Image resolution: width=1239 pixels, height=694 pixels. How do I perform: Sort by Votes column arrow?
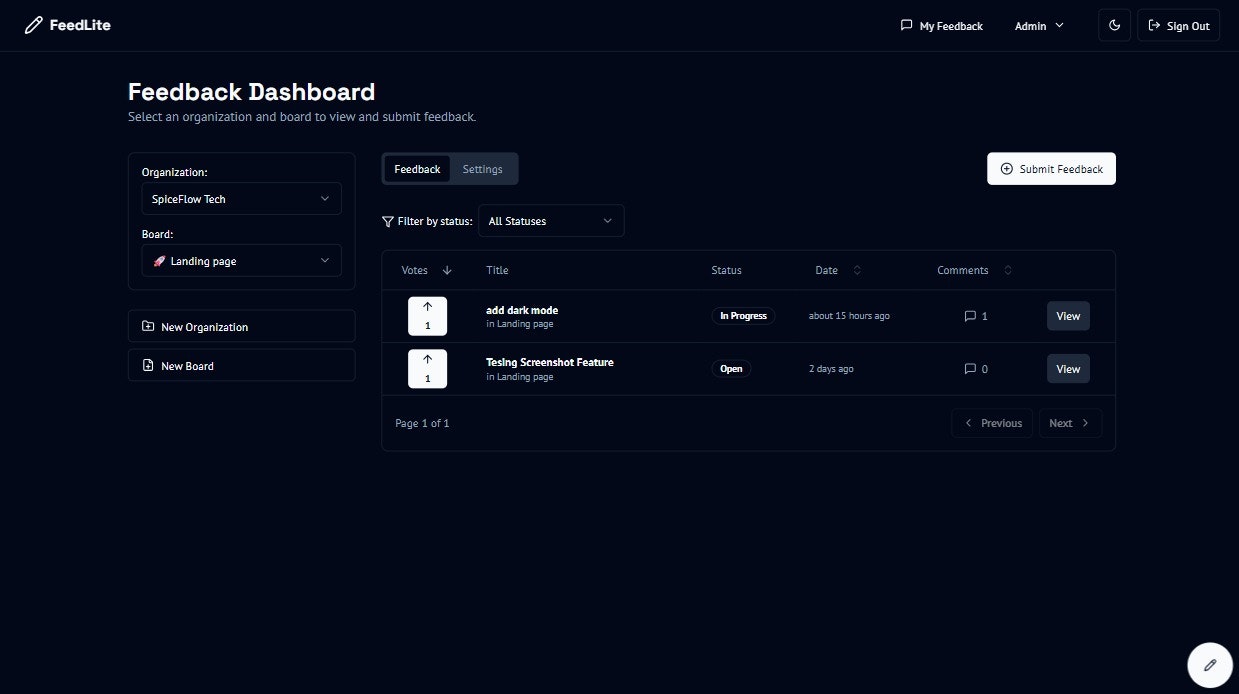pos(447,270)
